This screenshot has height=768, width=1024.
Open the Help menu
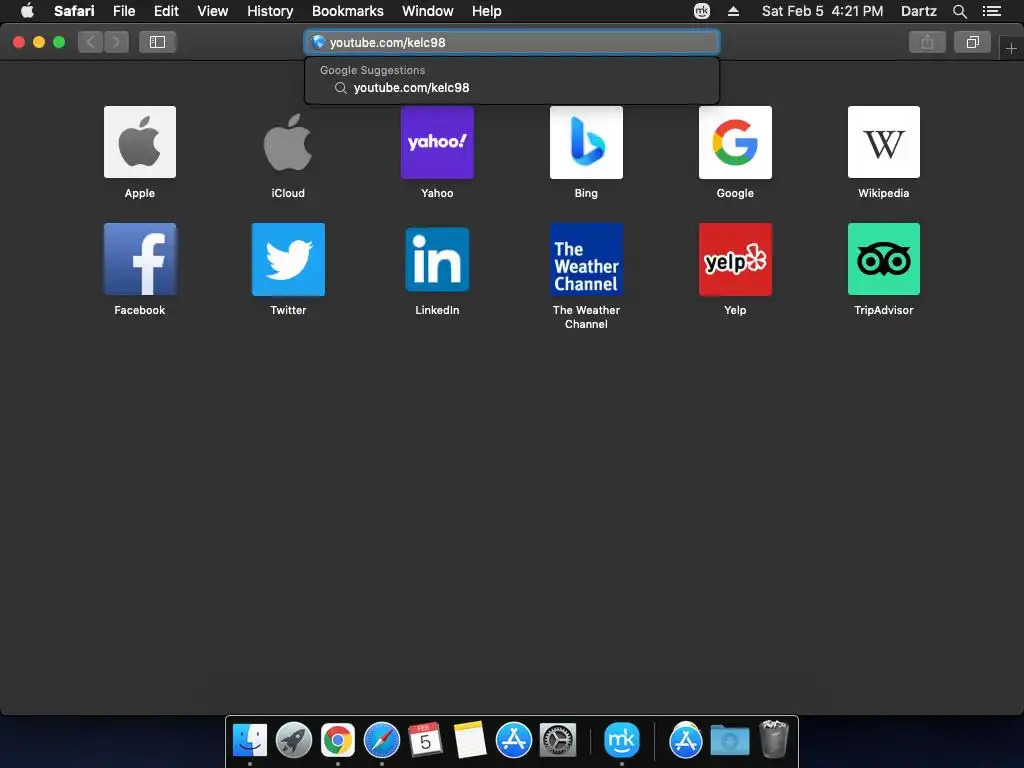point(487,11)
